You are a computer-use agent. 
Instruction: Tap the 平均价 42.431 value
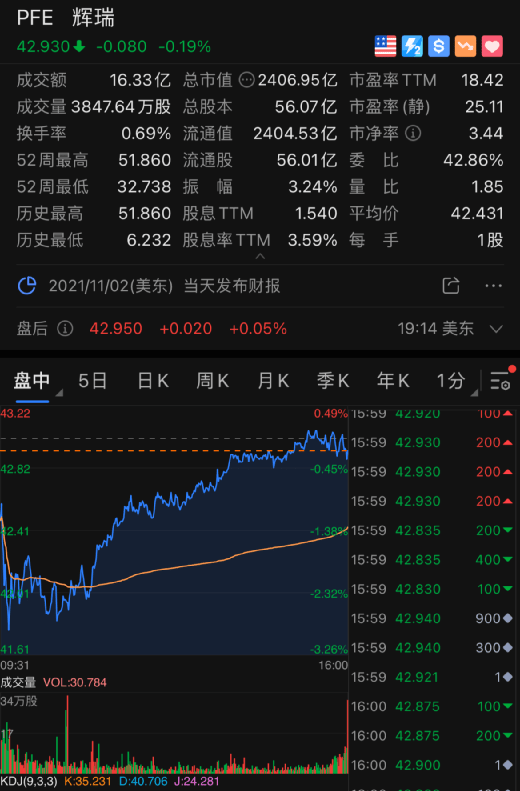pos(477,213)
